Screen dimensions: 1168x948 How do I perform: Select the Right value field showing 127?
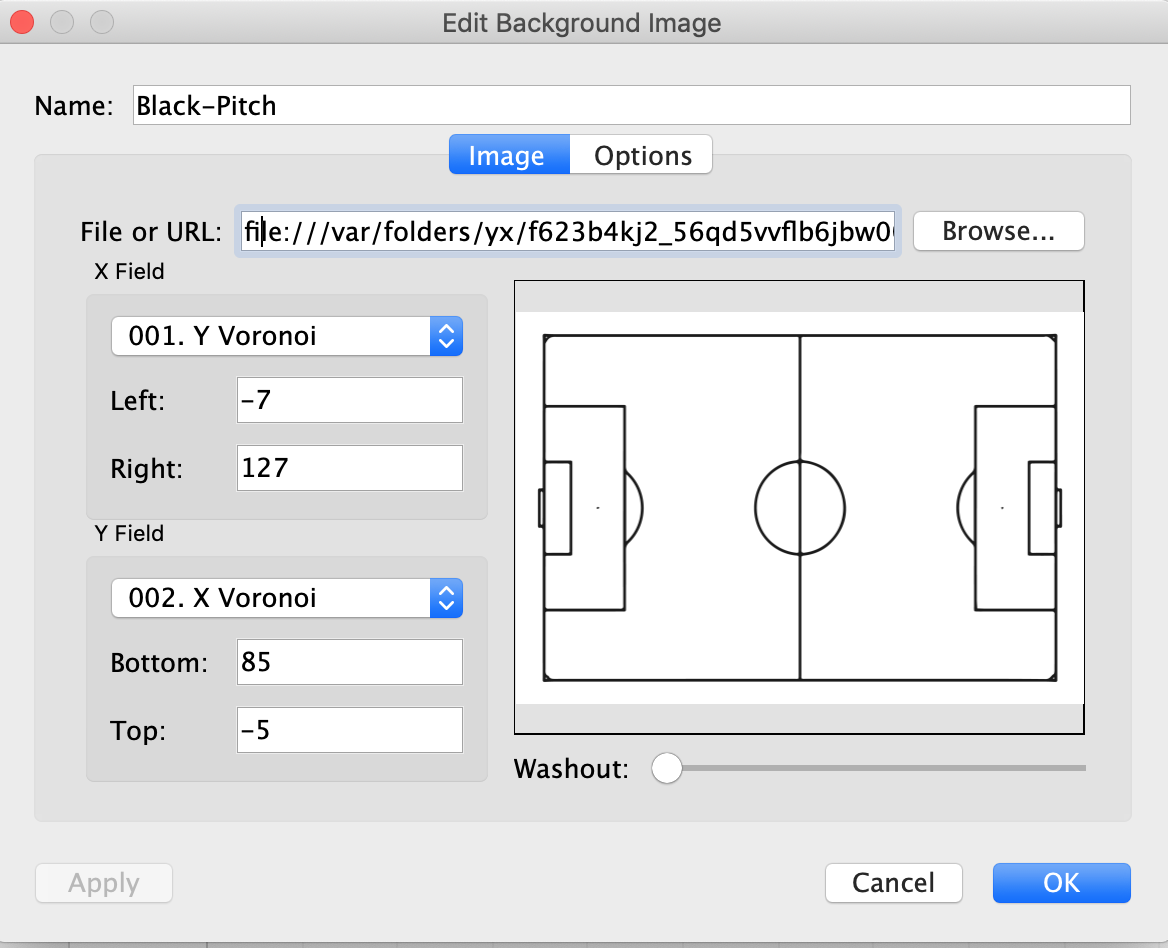click(349, 468)
